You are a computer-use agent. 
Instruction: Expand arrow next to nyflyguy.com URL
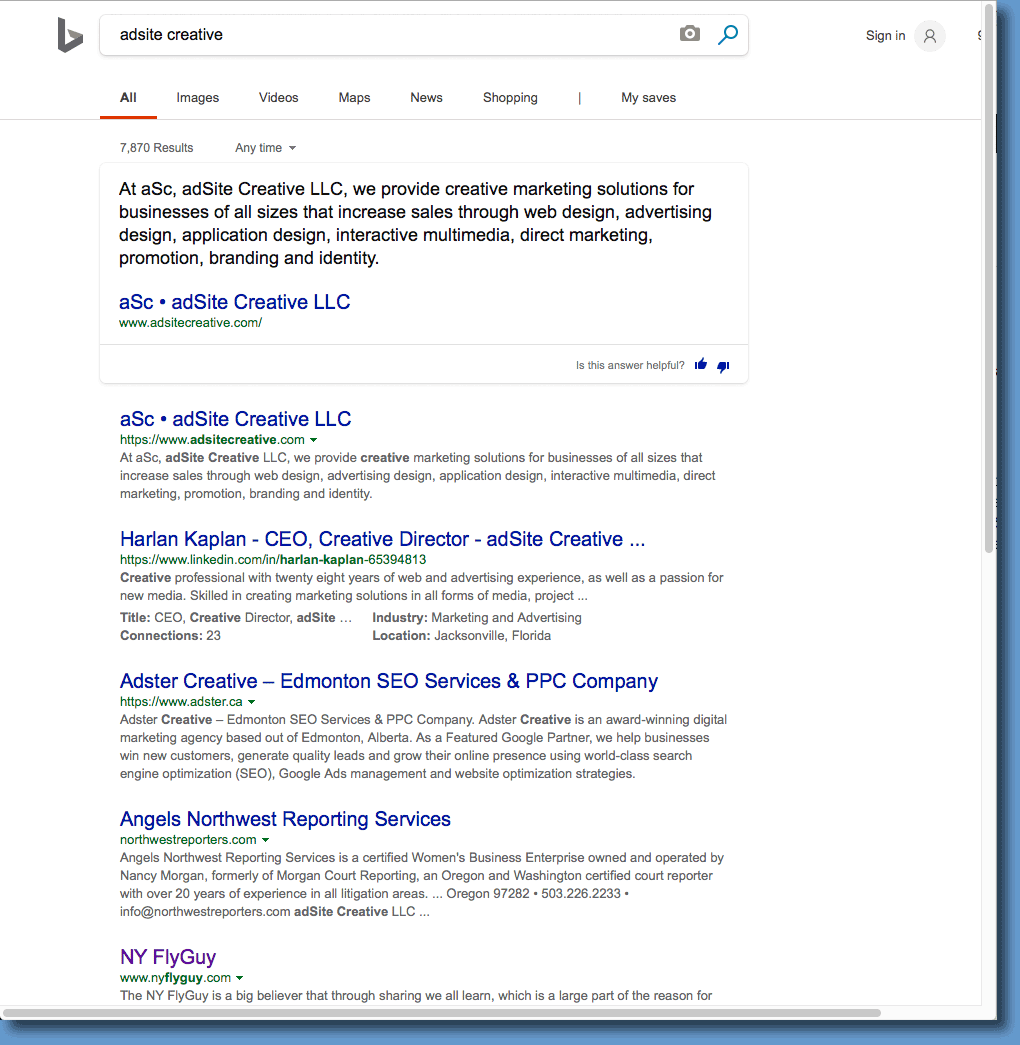[x=239, y=978]
